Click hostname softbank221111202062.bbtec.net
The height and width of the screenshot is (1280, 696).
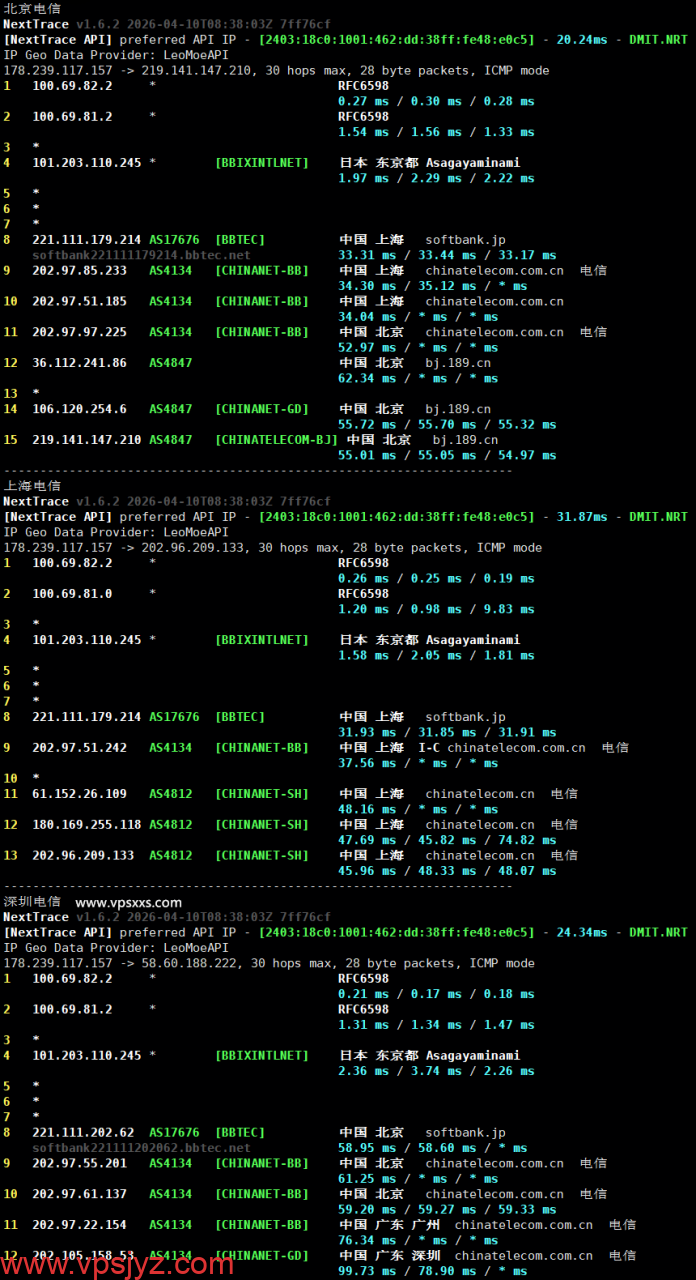[x=142, y=1148]
